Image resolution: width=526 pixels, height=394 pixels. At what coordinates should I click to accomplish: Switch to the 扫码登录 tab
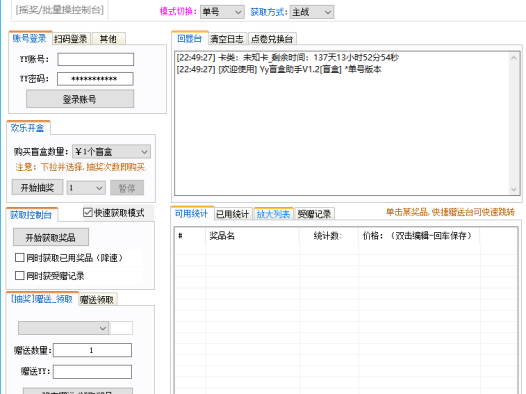tap(71, 39)
